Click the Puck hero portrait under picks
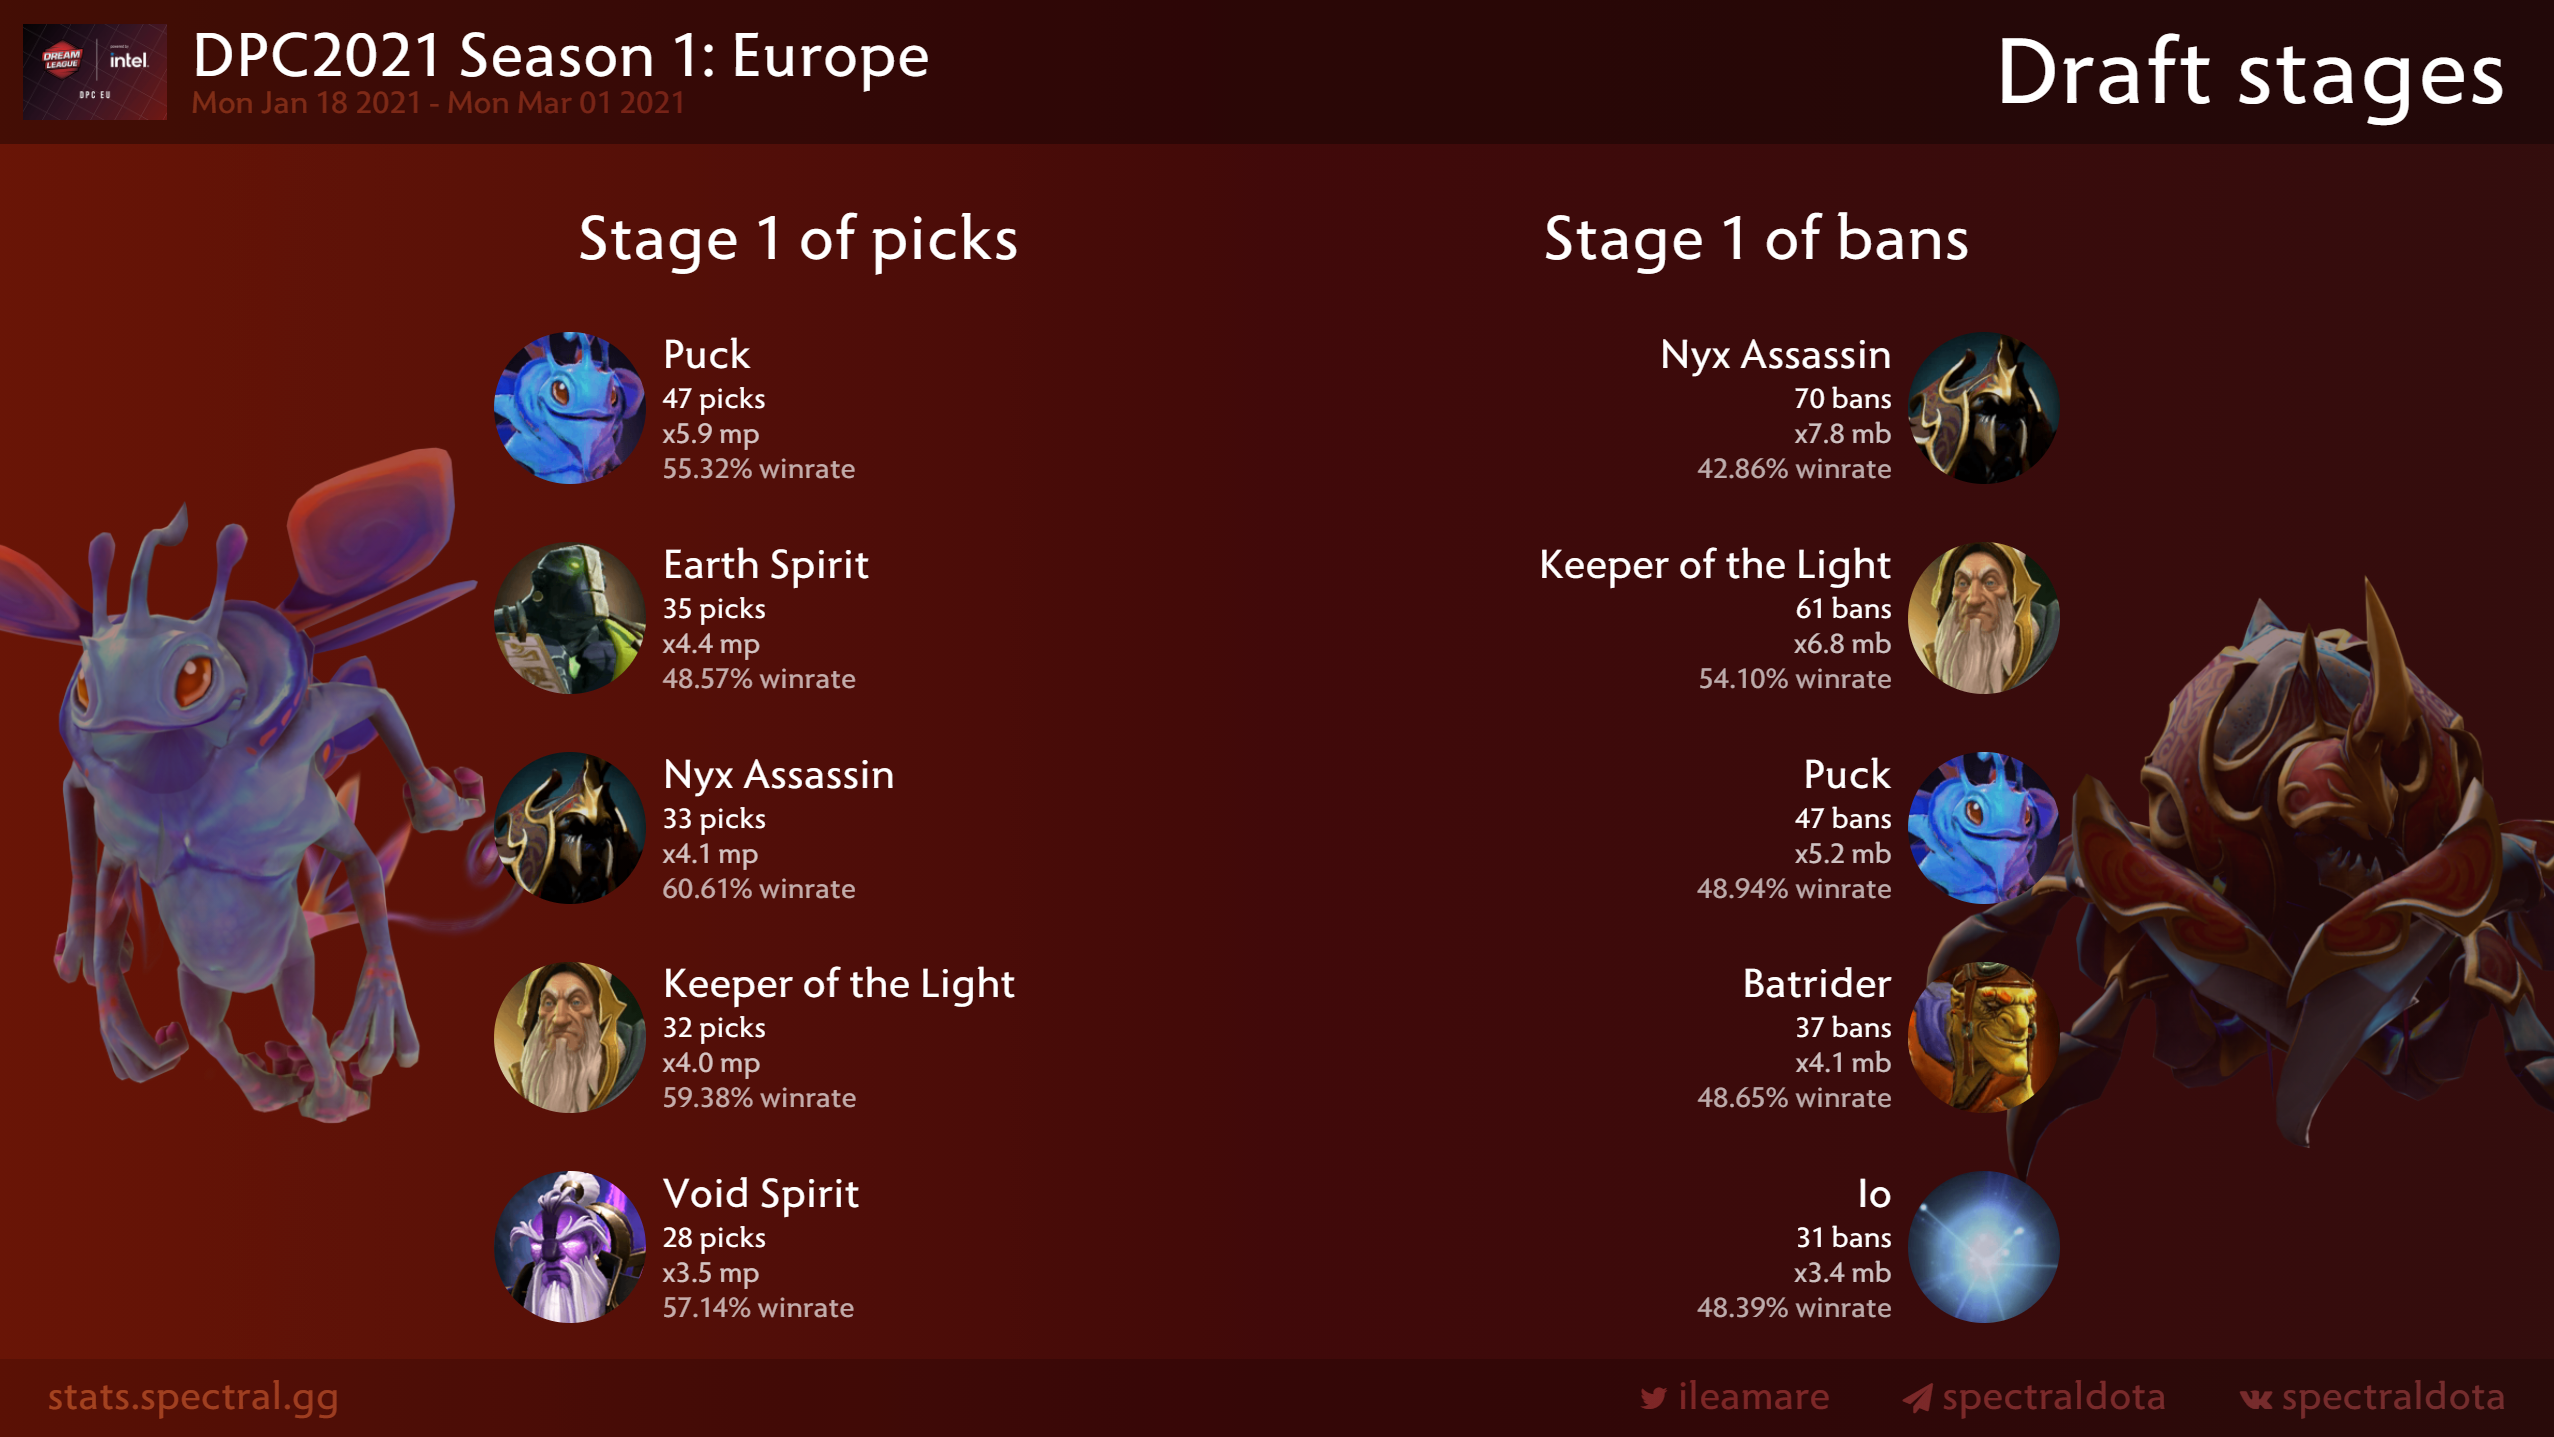The height and width of the screenshot is (1437, 2554). pos(570,408)
